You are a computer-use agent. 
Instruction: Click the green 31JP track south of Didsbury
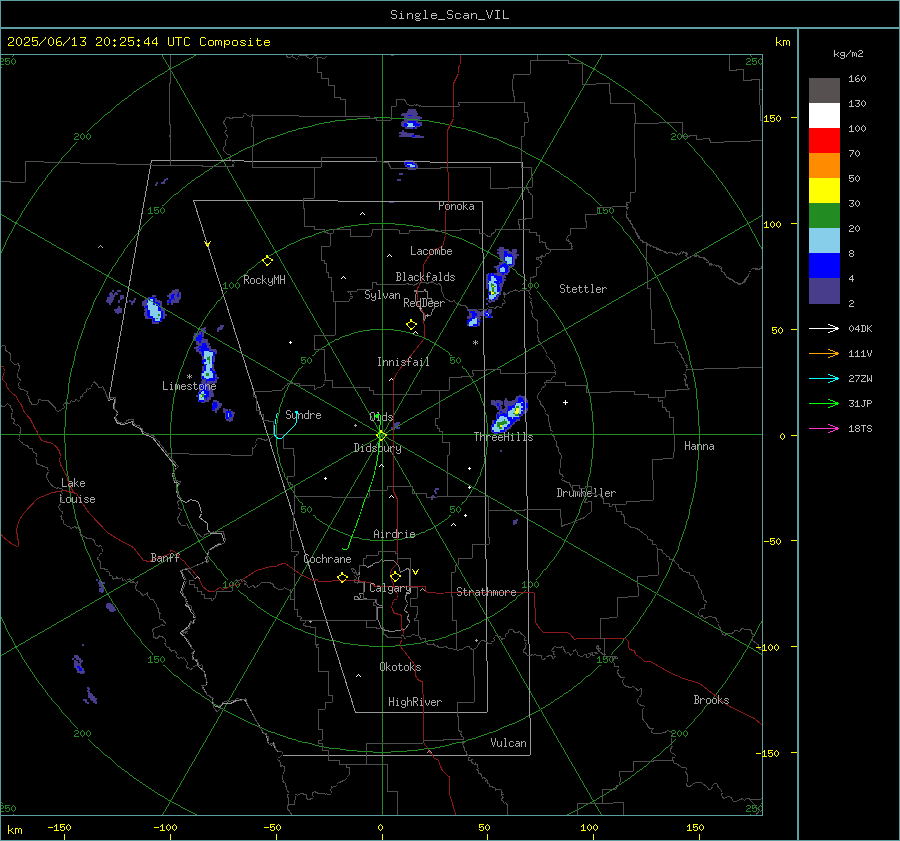362,494
